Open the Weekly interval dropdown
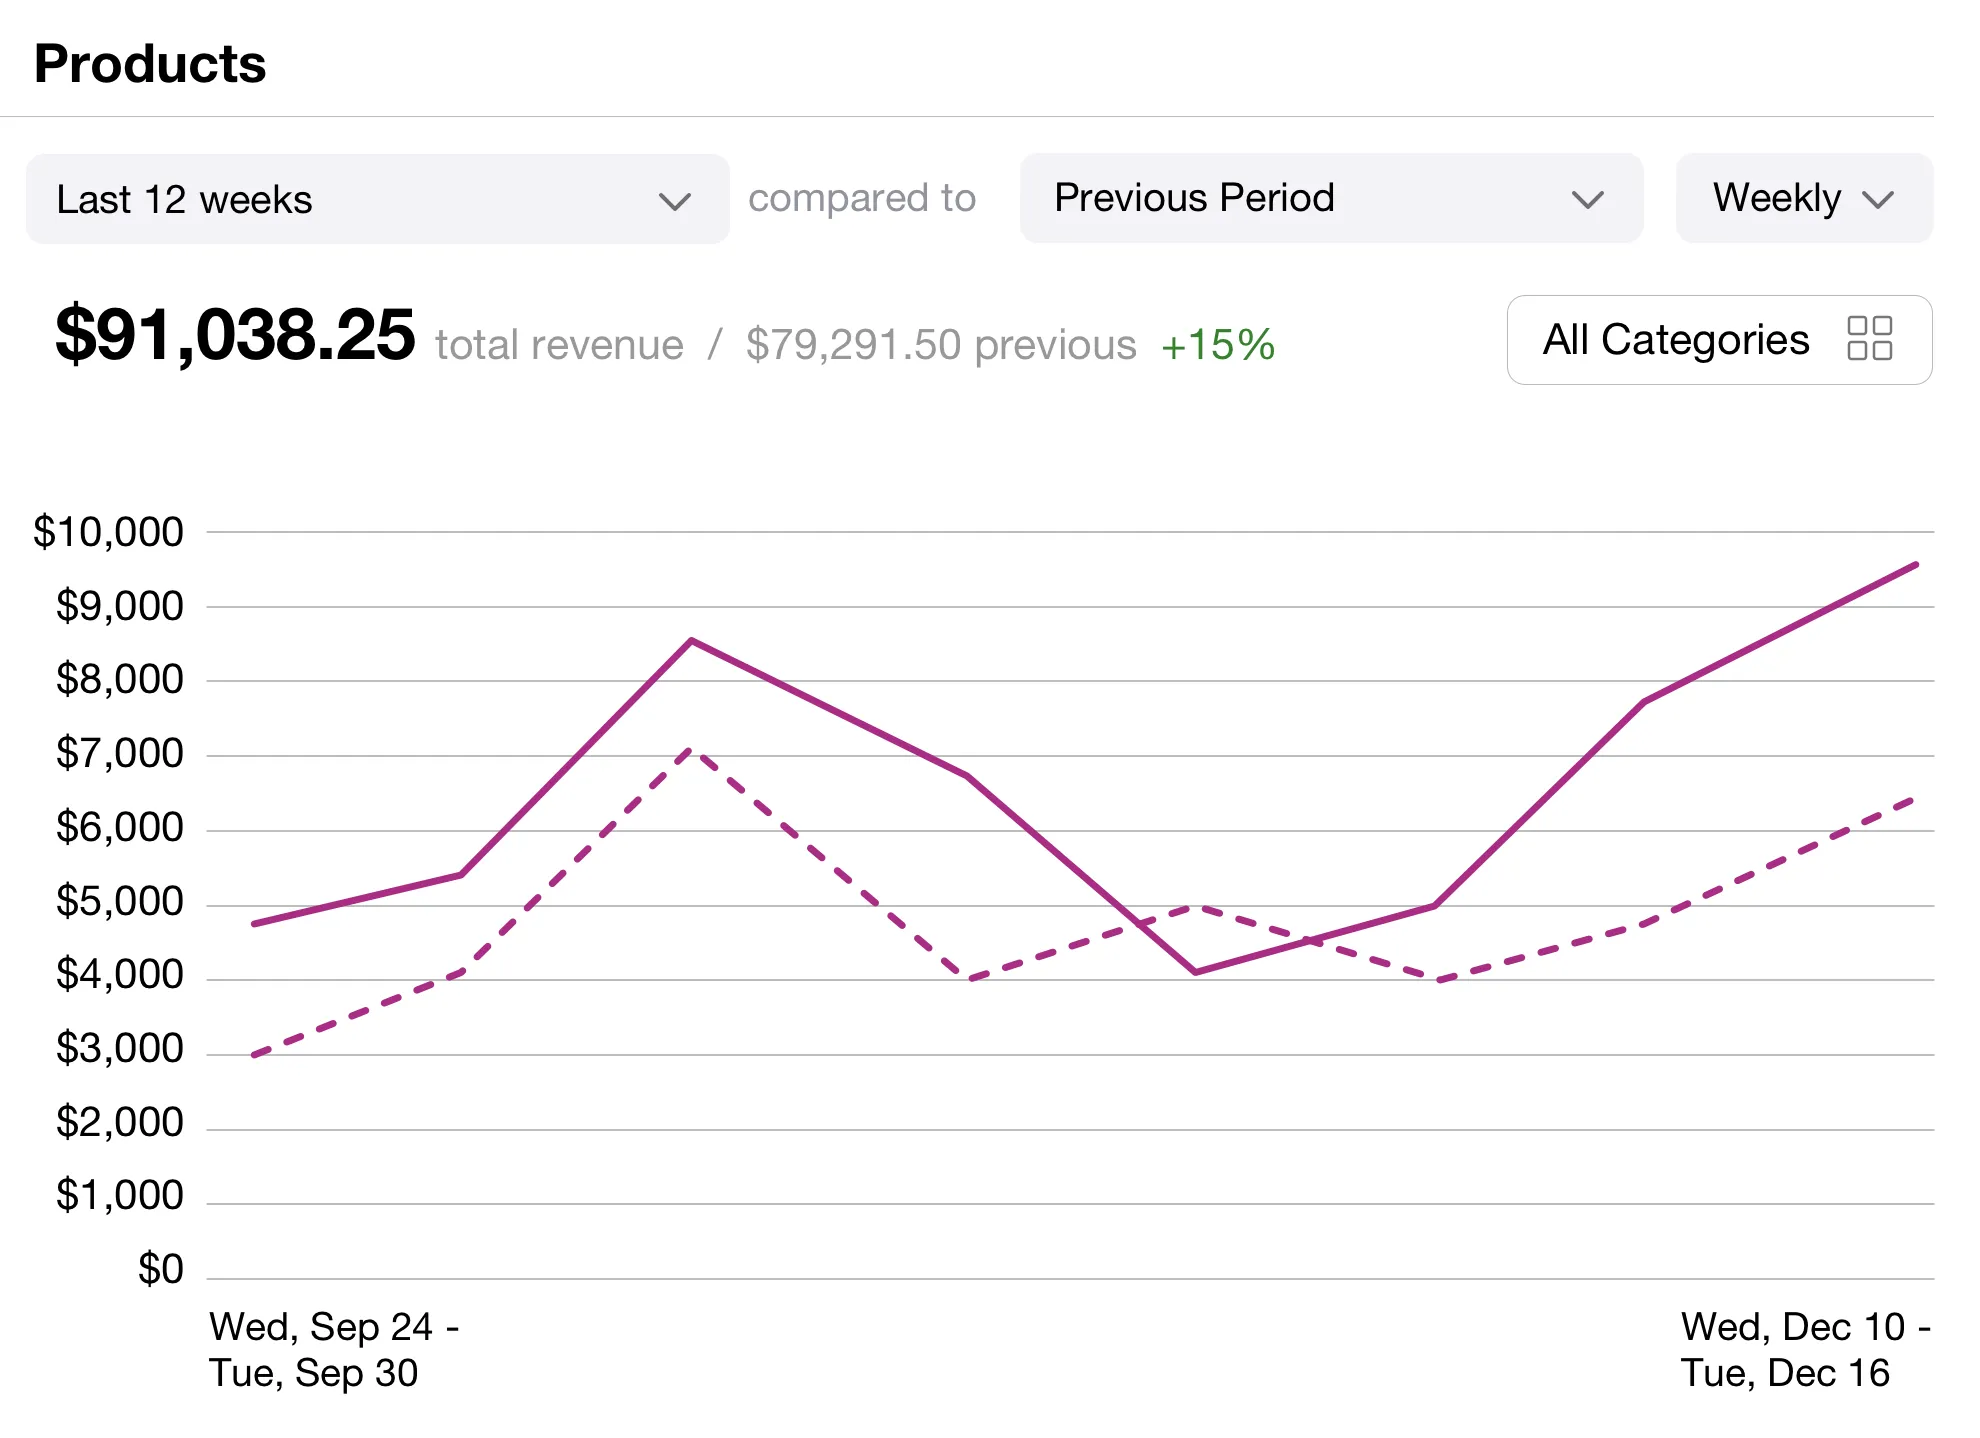Viewport: 1980px width, 1438px height. 1804,198
